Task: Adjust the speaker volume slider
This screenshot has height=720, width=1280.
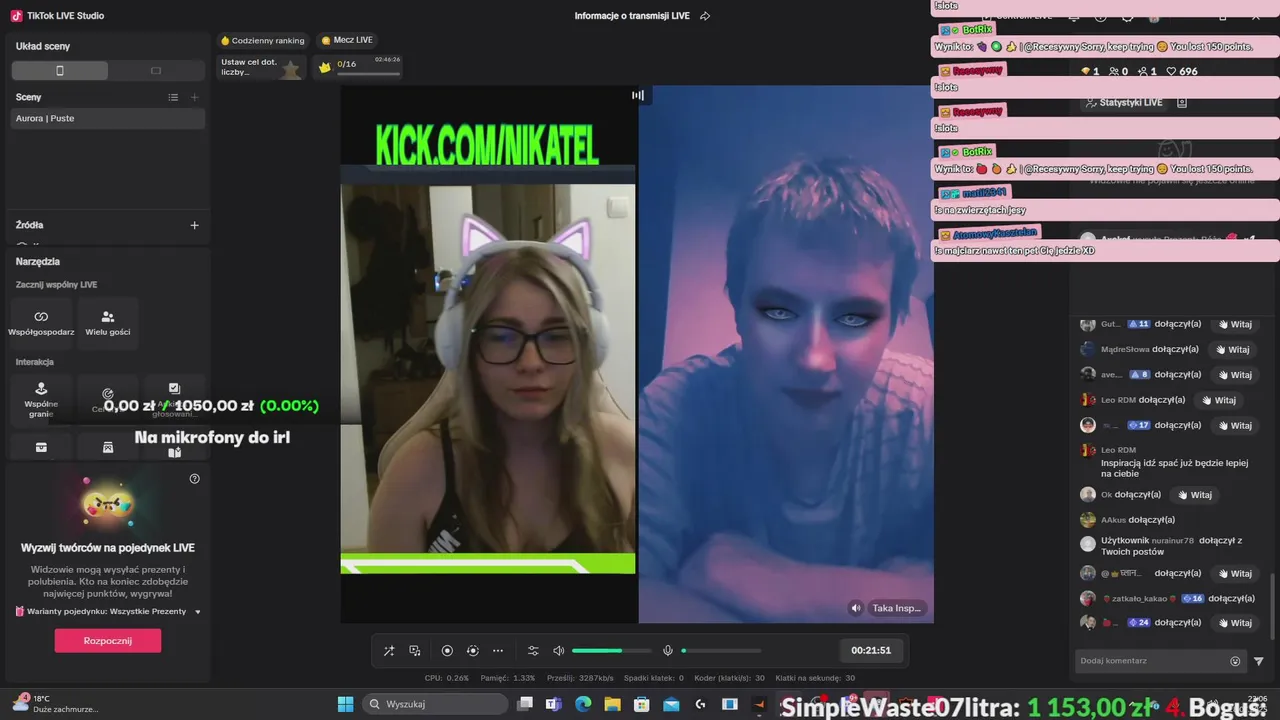Action: [x=611, y=651]
